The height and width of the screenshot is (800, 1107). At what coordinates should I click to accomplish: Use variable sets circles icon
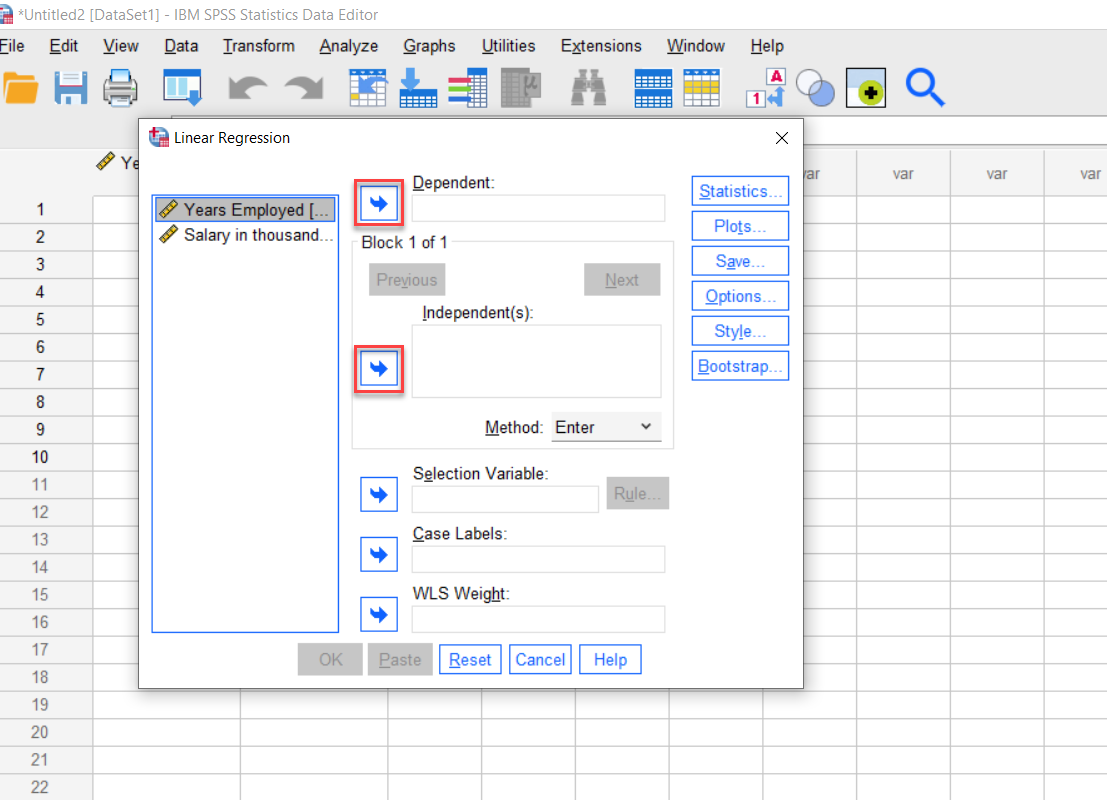tap(815, 88)
